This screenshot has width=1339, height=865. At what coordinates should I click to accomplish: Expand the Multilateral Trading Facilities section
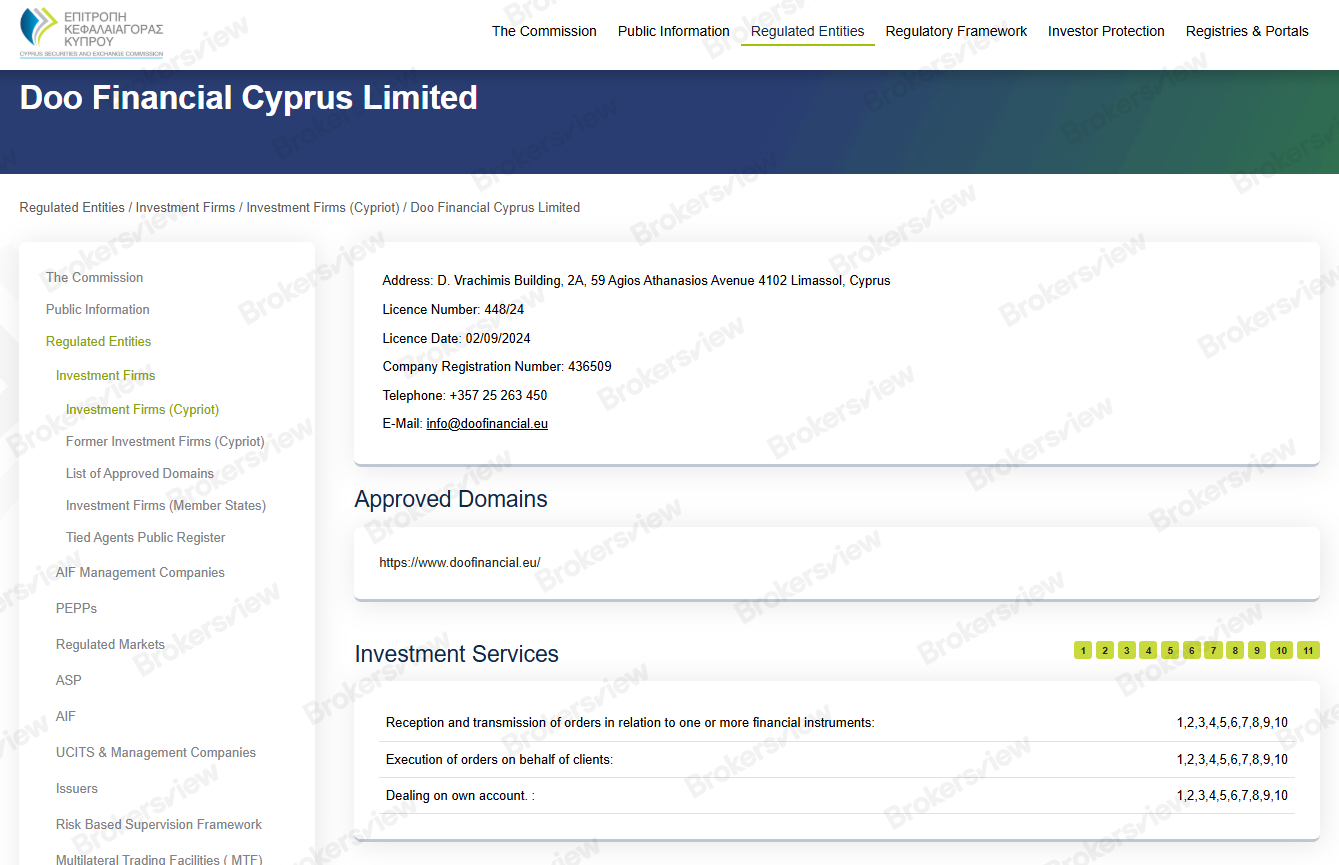[x=160, y=858]
